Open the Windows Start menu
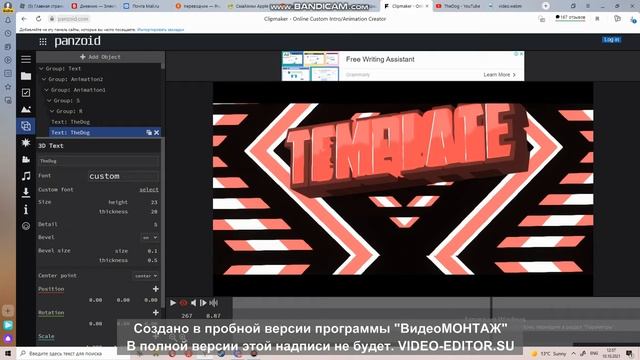This screenshot has height=360, width=640. 8,353
